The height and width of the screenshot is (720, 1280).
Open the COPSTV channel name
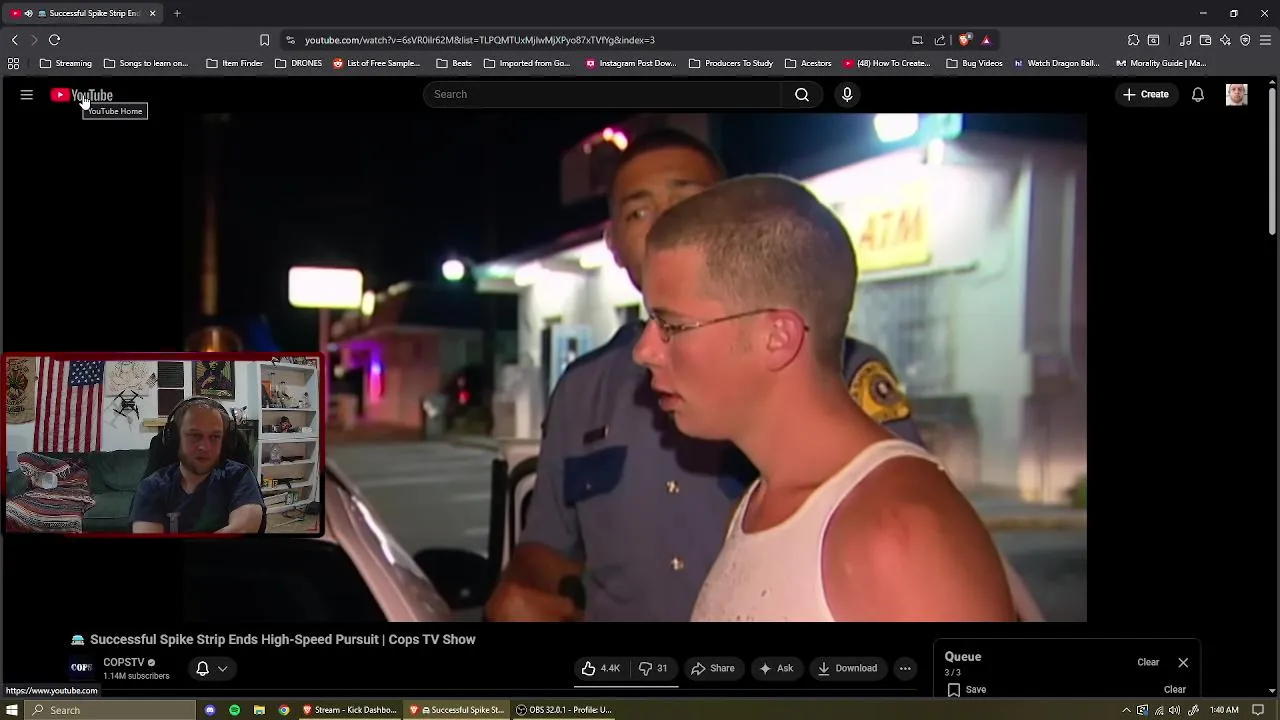click(x=124, y=662)
